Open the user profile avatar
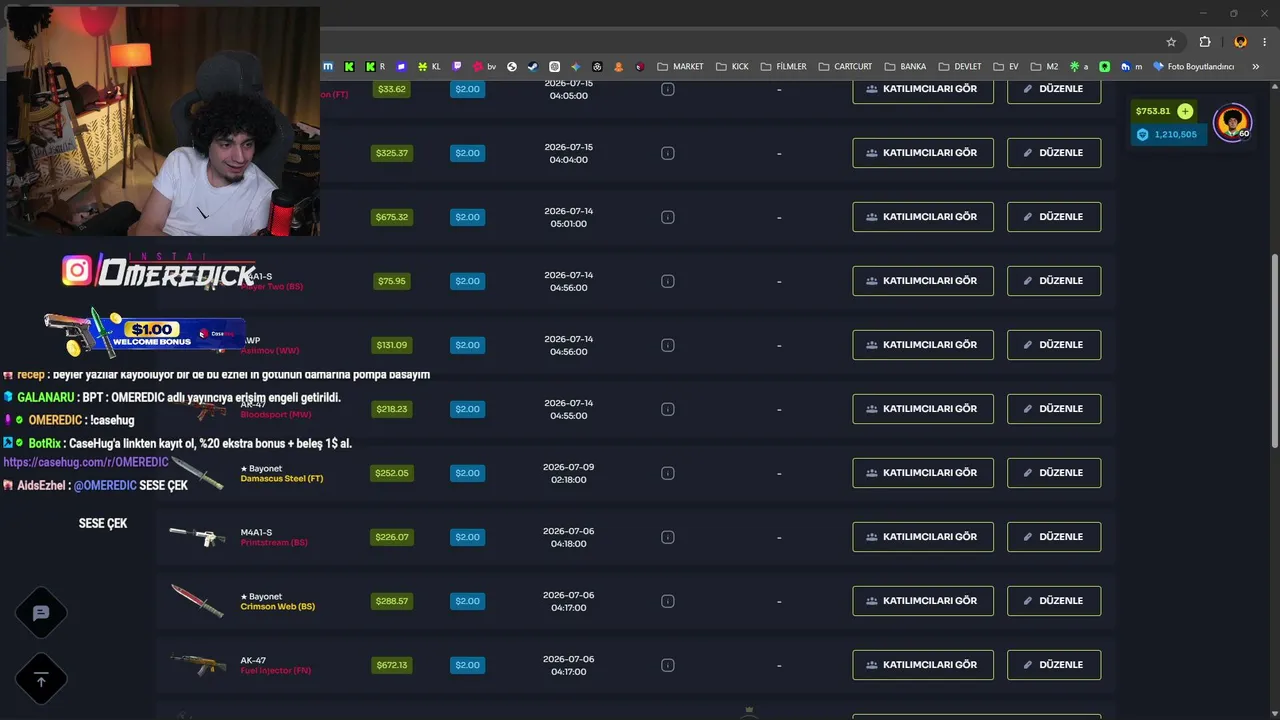 (x=1232, y=122)
